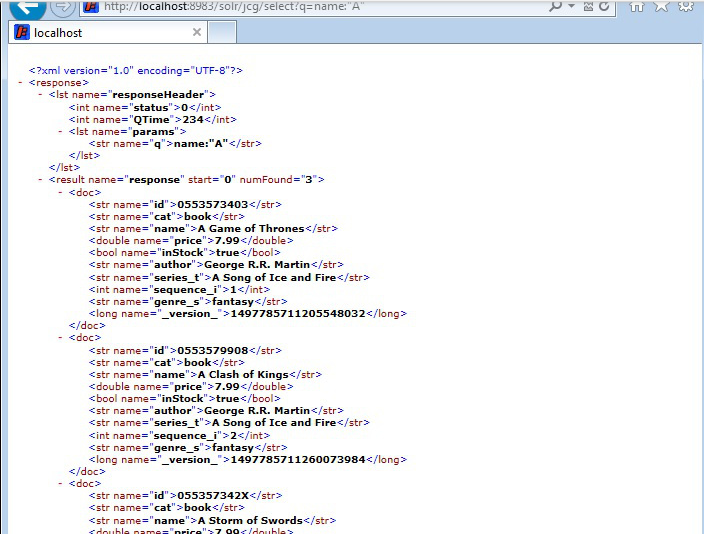Refresh the page with the reload icon
The width and height of the screenshot is (704, 534).
pos(604,6)
